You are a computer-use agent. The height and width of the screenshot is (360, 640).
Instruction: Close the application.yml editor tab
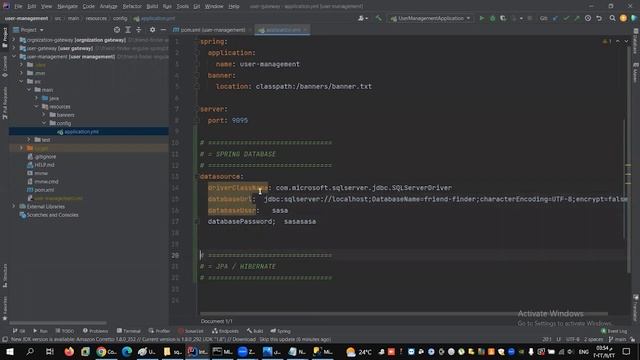pos(306,30)
